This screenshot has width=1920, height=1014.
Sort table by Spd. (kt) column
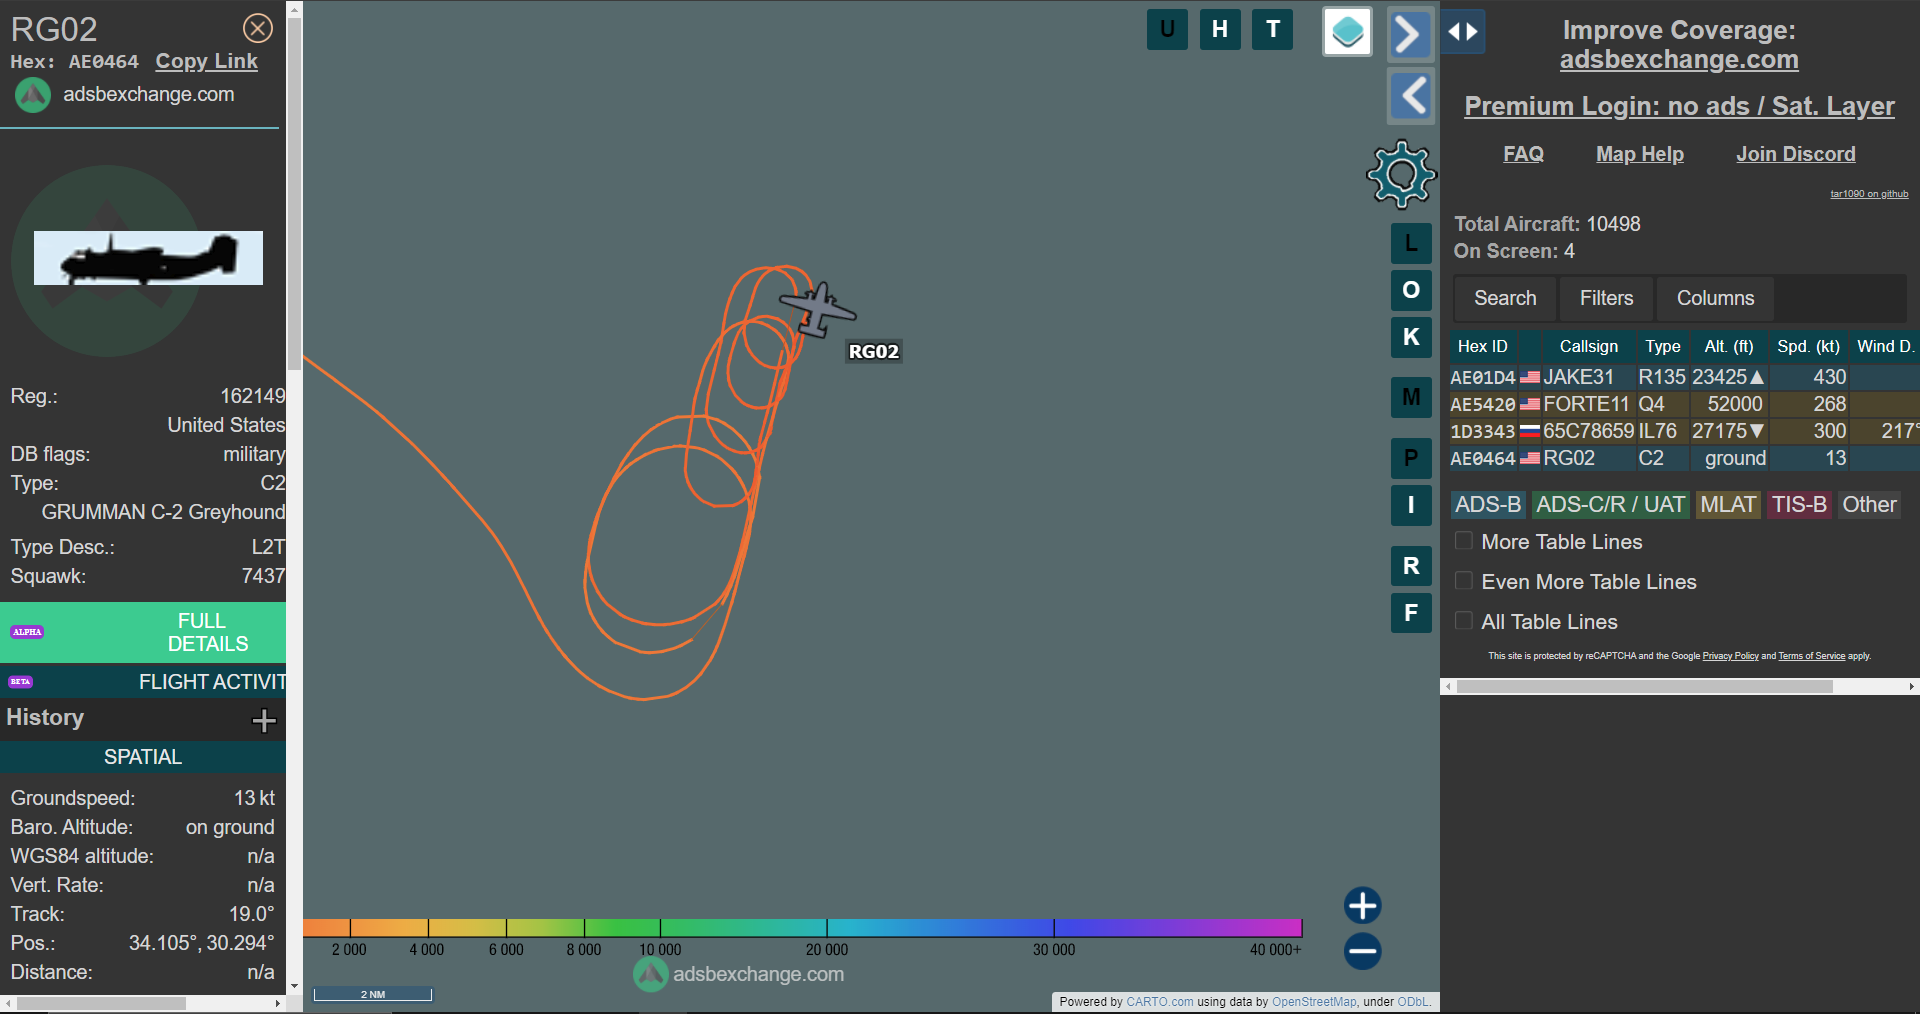click(1808, 346)
